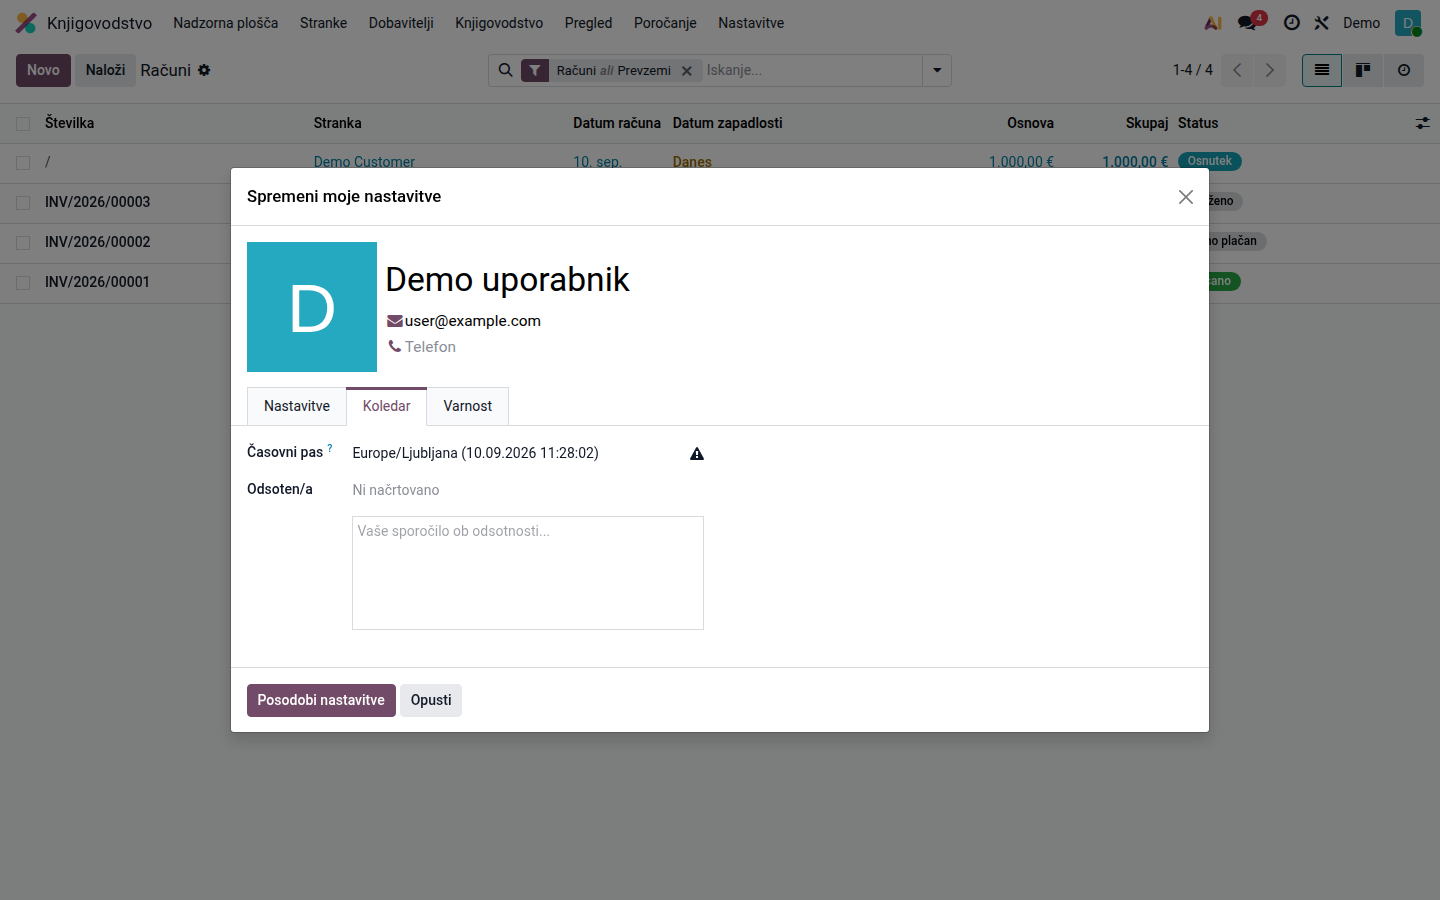Click the out-of-office message text area
Screen dimensions: 1440x900
pos(528,573)
